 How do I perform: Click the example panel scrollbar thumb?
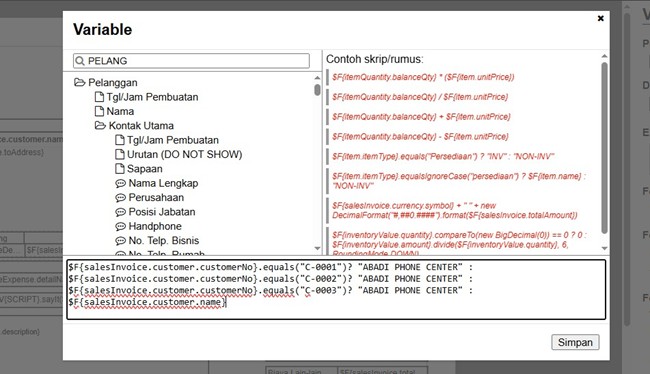[604, 148]
